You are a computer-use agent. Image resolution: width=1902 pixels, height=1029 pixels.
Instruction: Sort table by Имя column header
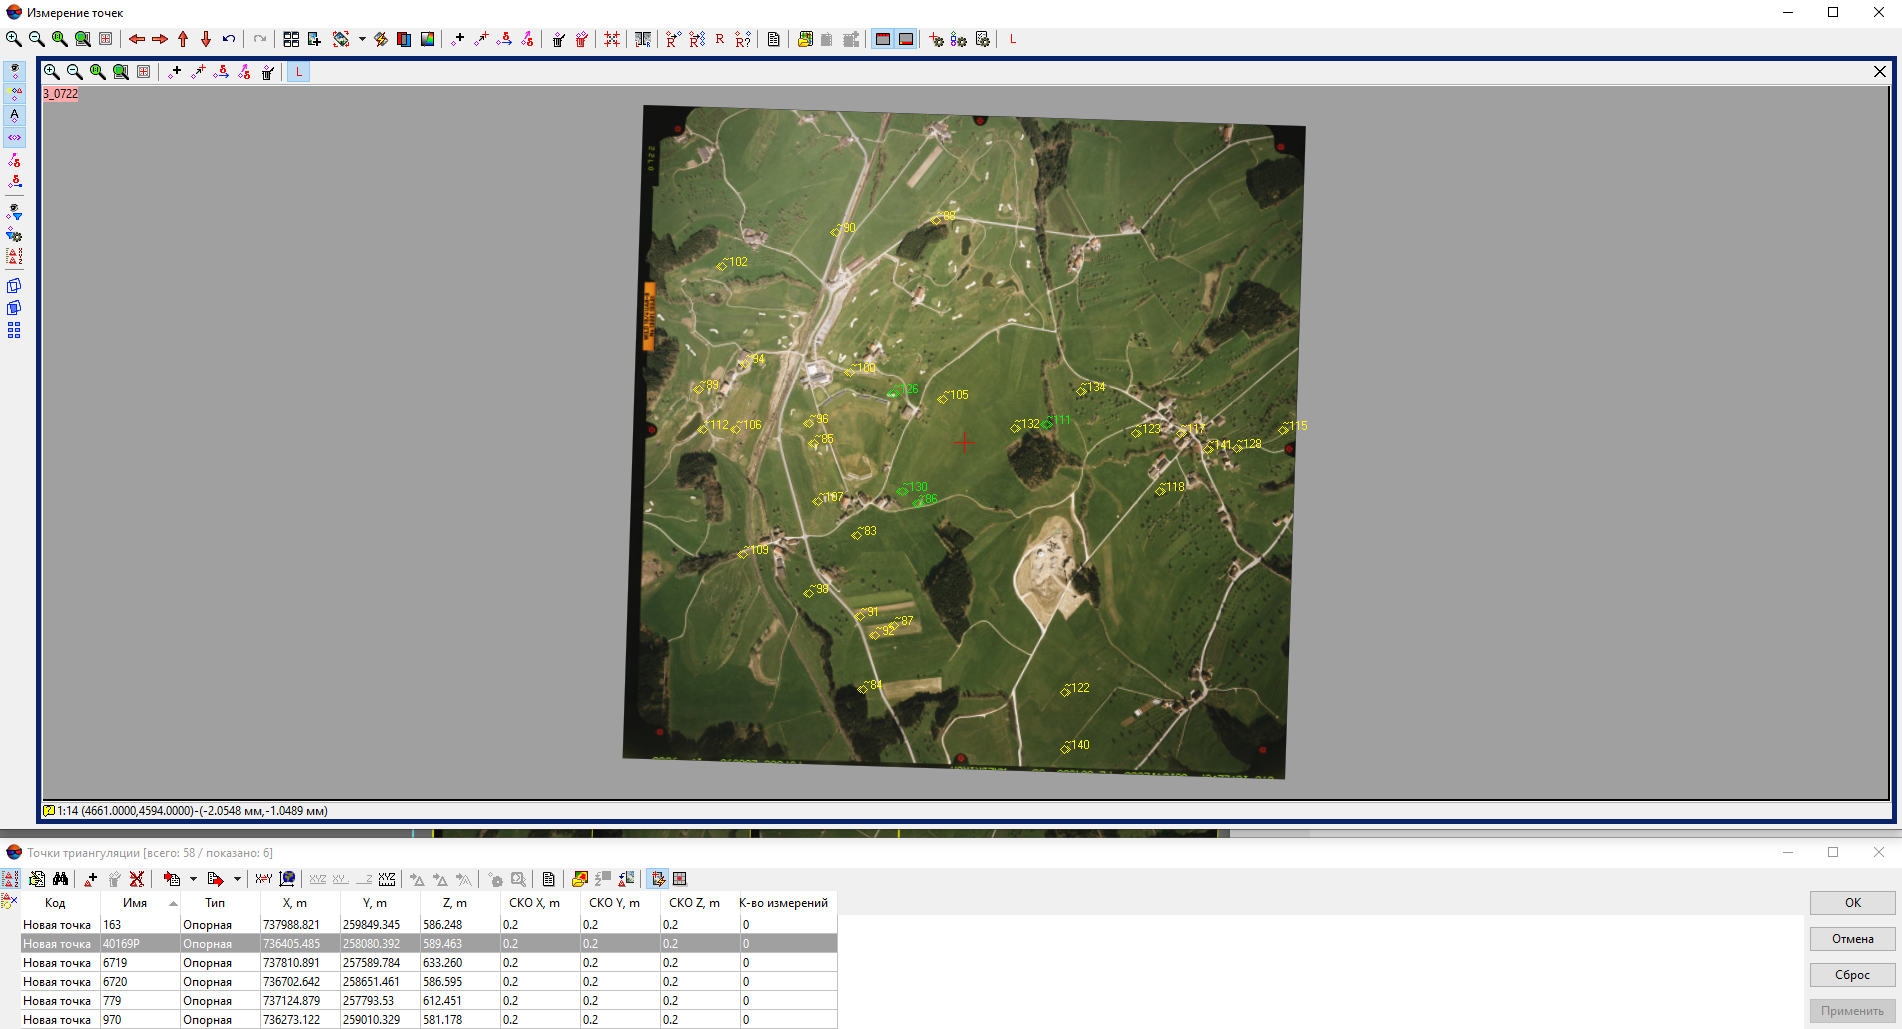(139, 903)
